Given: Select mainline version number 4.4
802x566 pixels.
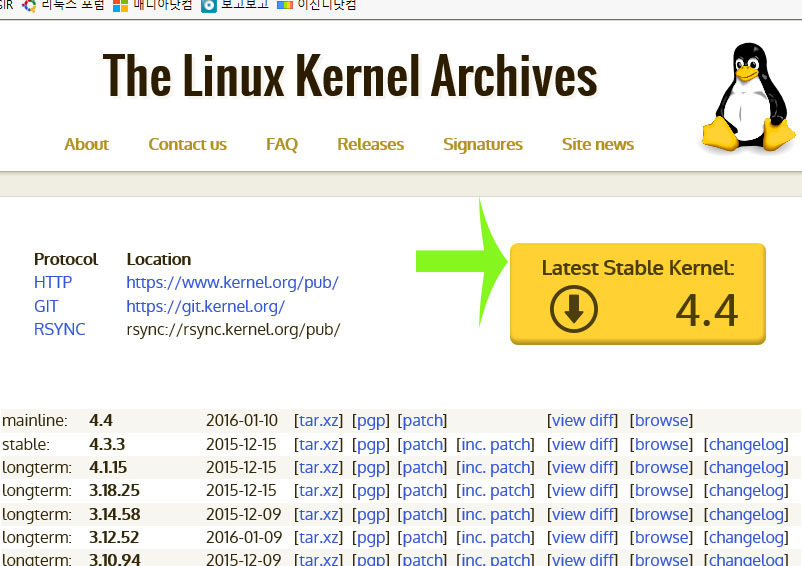Looking at the screenshot, I should 101,420.
